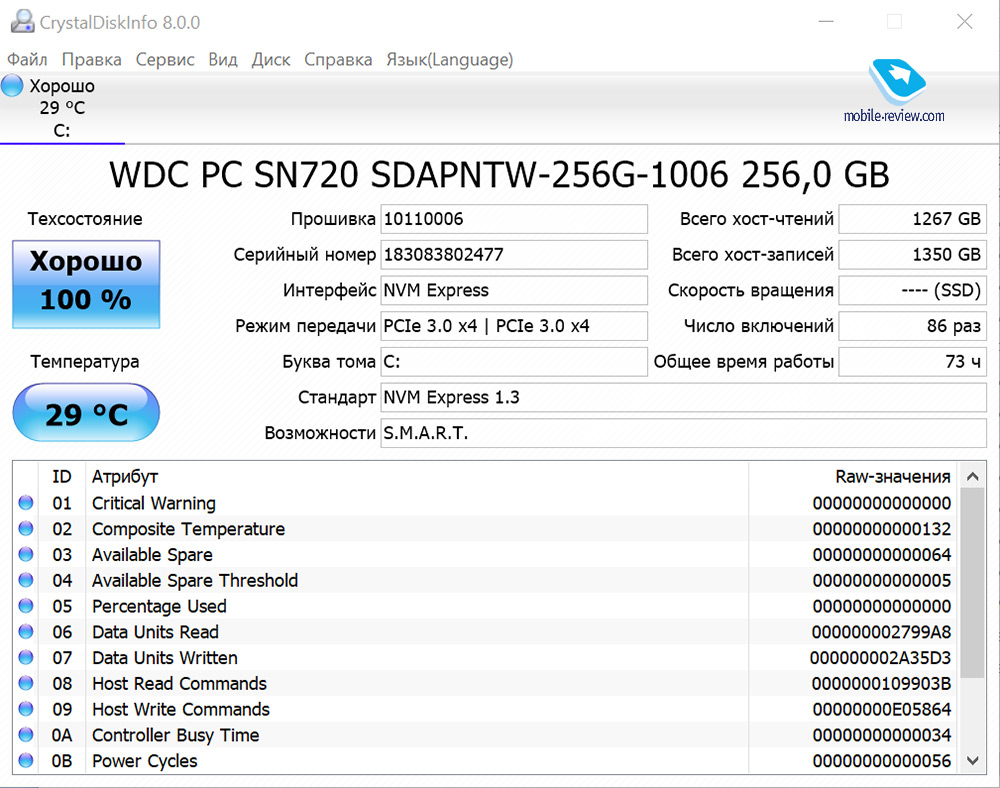Click status dot for Power Cycles row
This screenshot has height=788, width=1000.
click(26, 760)
